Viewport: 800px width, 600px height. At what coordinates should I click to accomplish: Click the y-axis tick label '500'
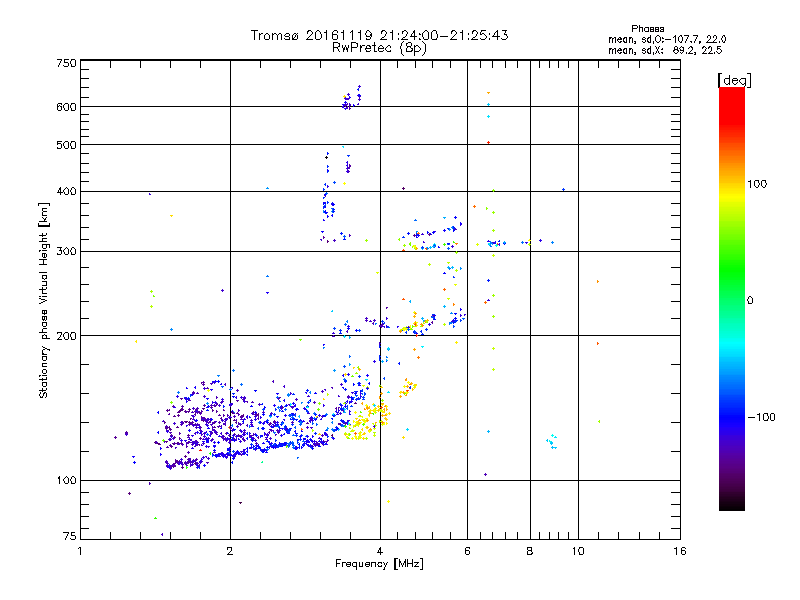point(66,145)
